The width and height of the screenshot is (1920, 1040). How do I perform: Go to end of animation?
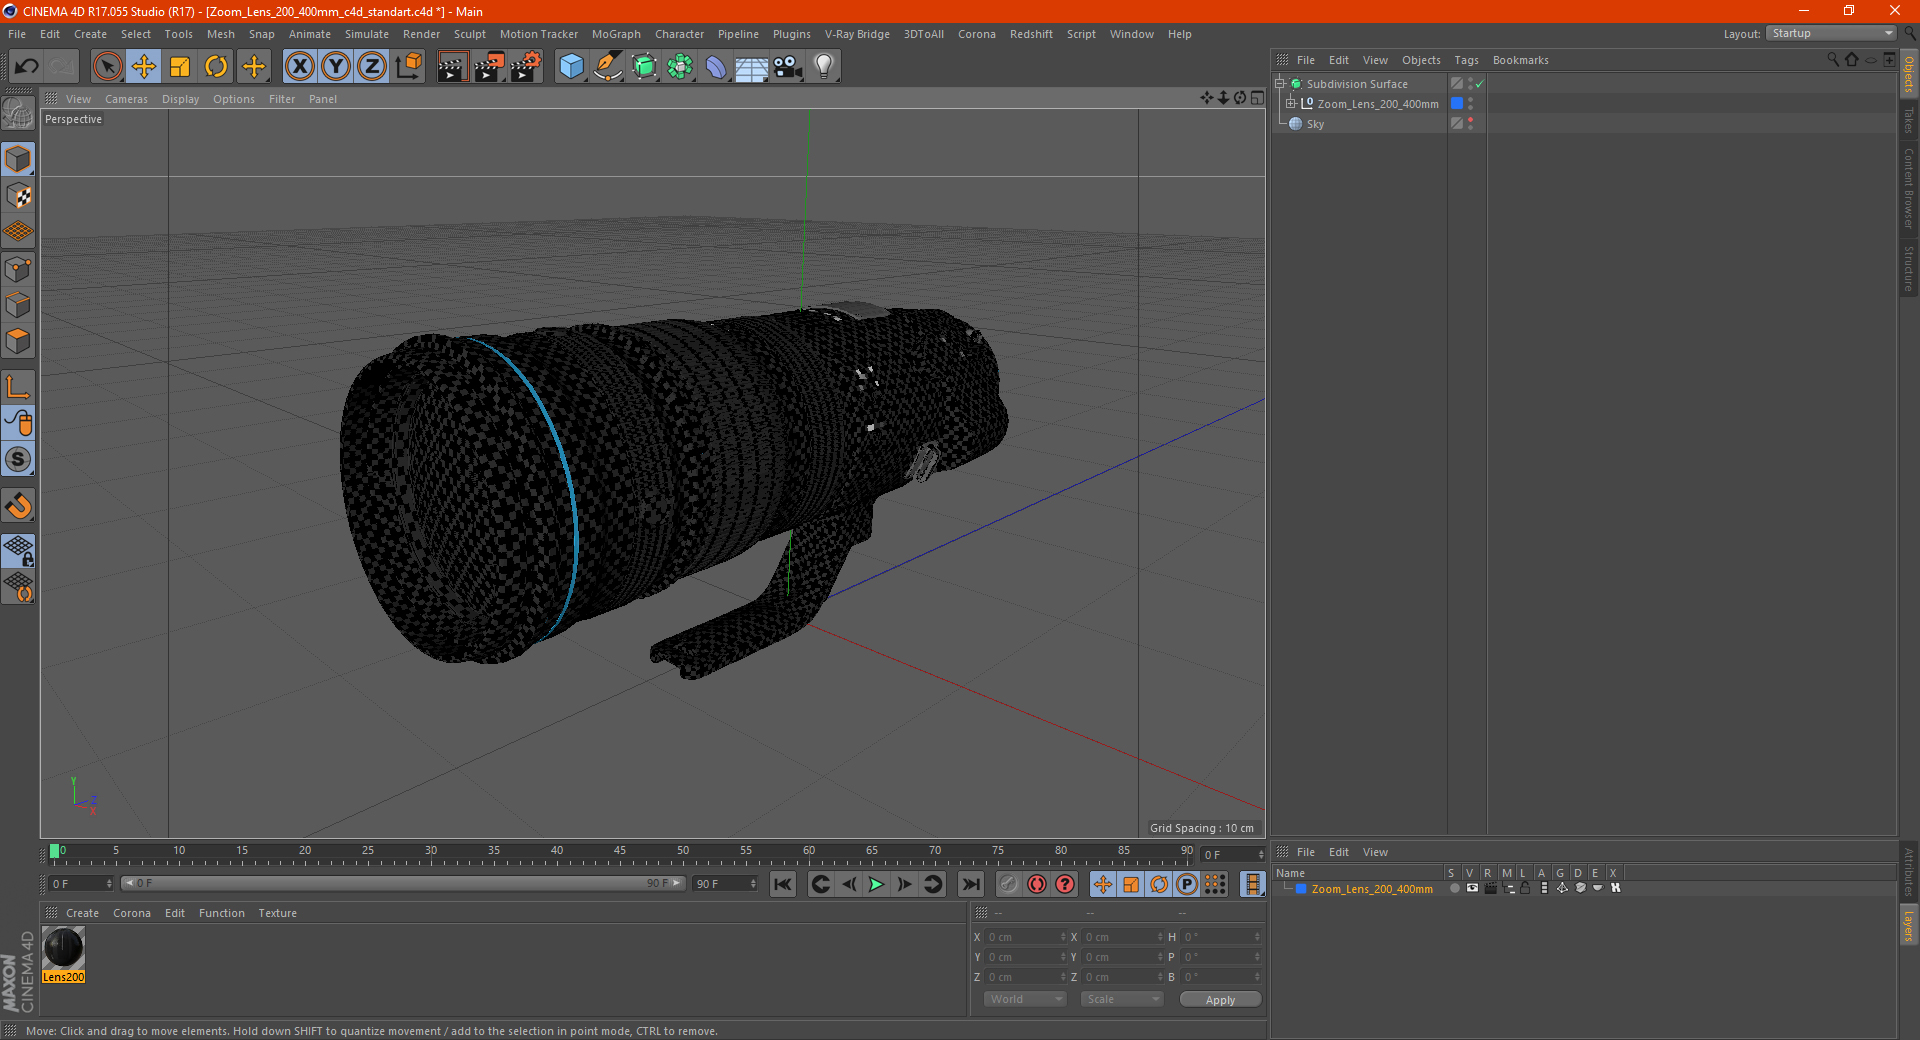[x=970, y=884]
